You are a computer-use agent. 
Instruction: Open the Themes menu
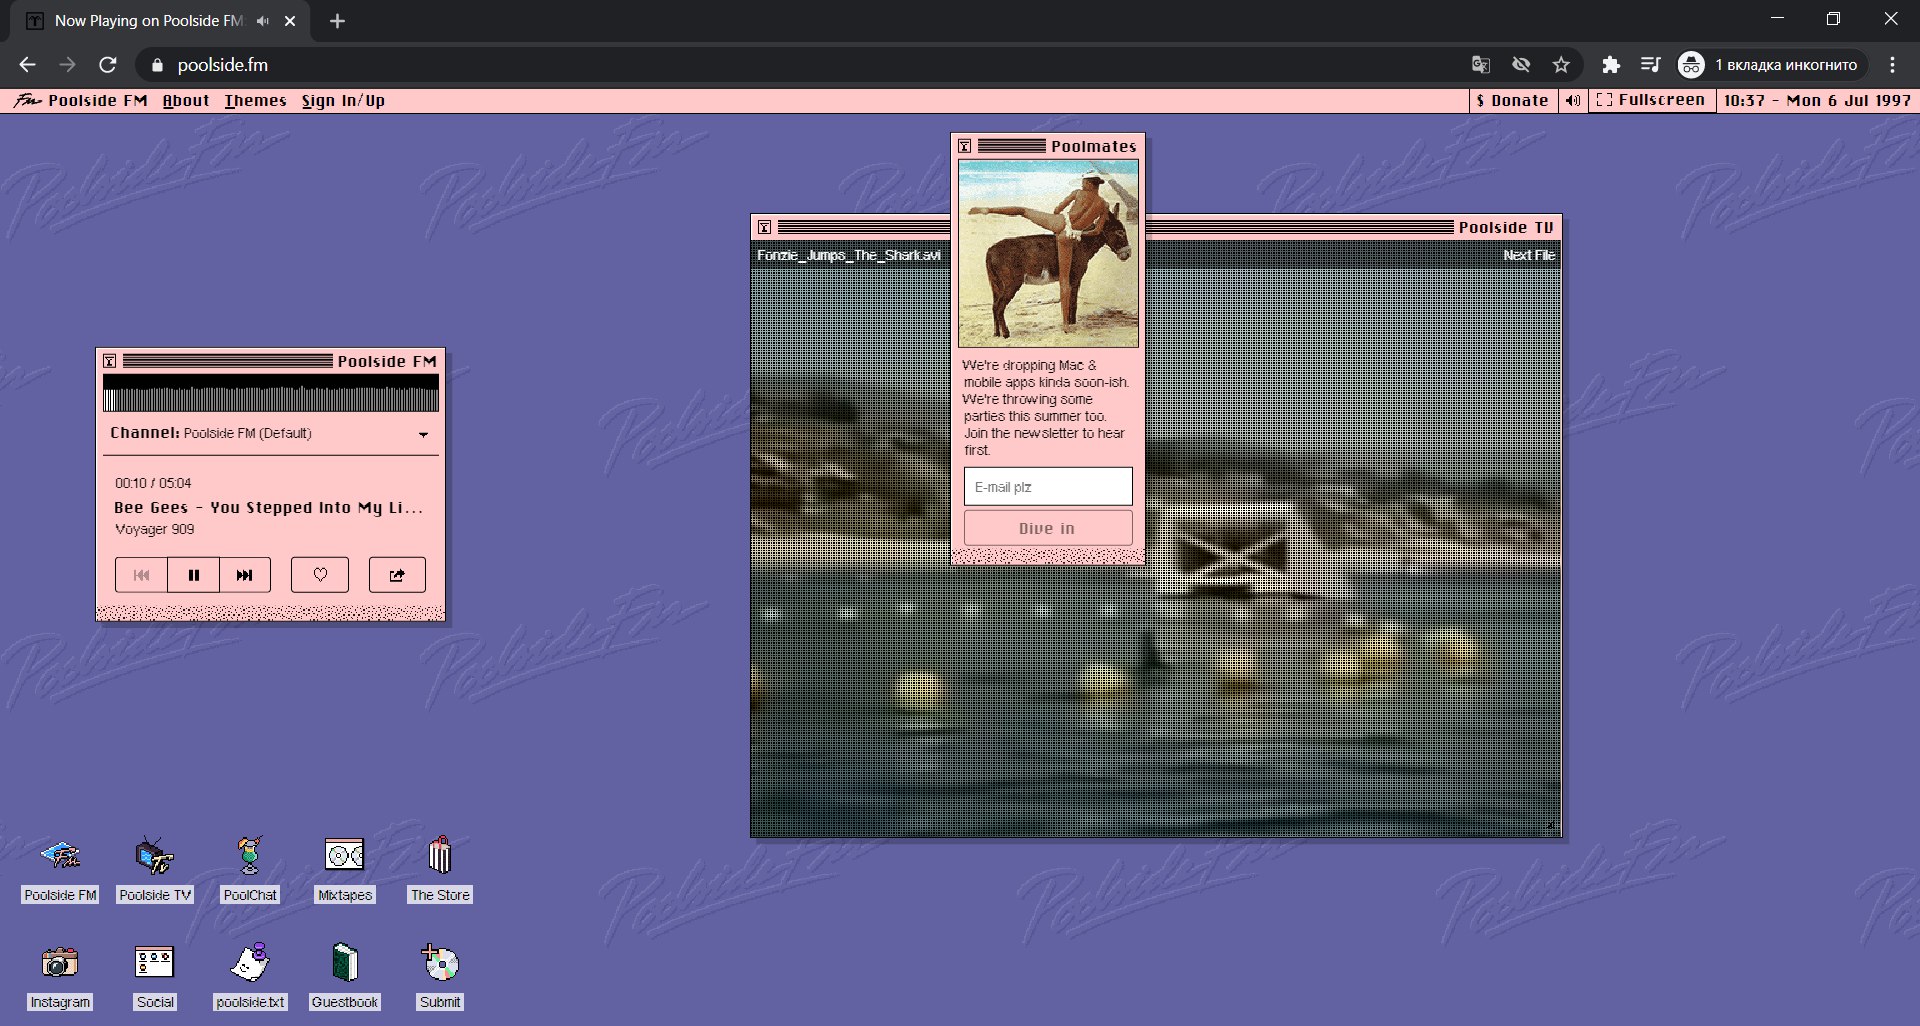(255, 100)
